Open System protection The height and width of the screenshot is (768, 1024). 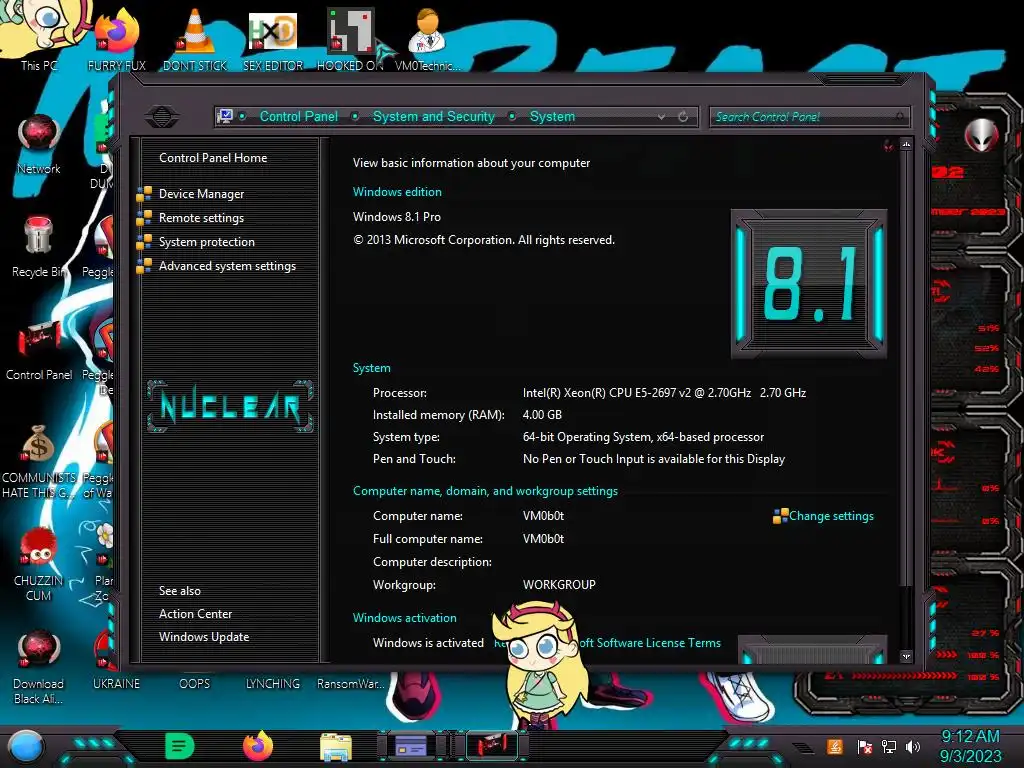(206, 242)
